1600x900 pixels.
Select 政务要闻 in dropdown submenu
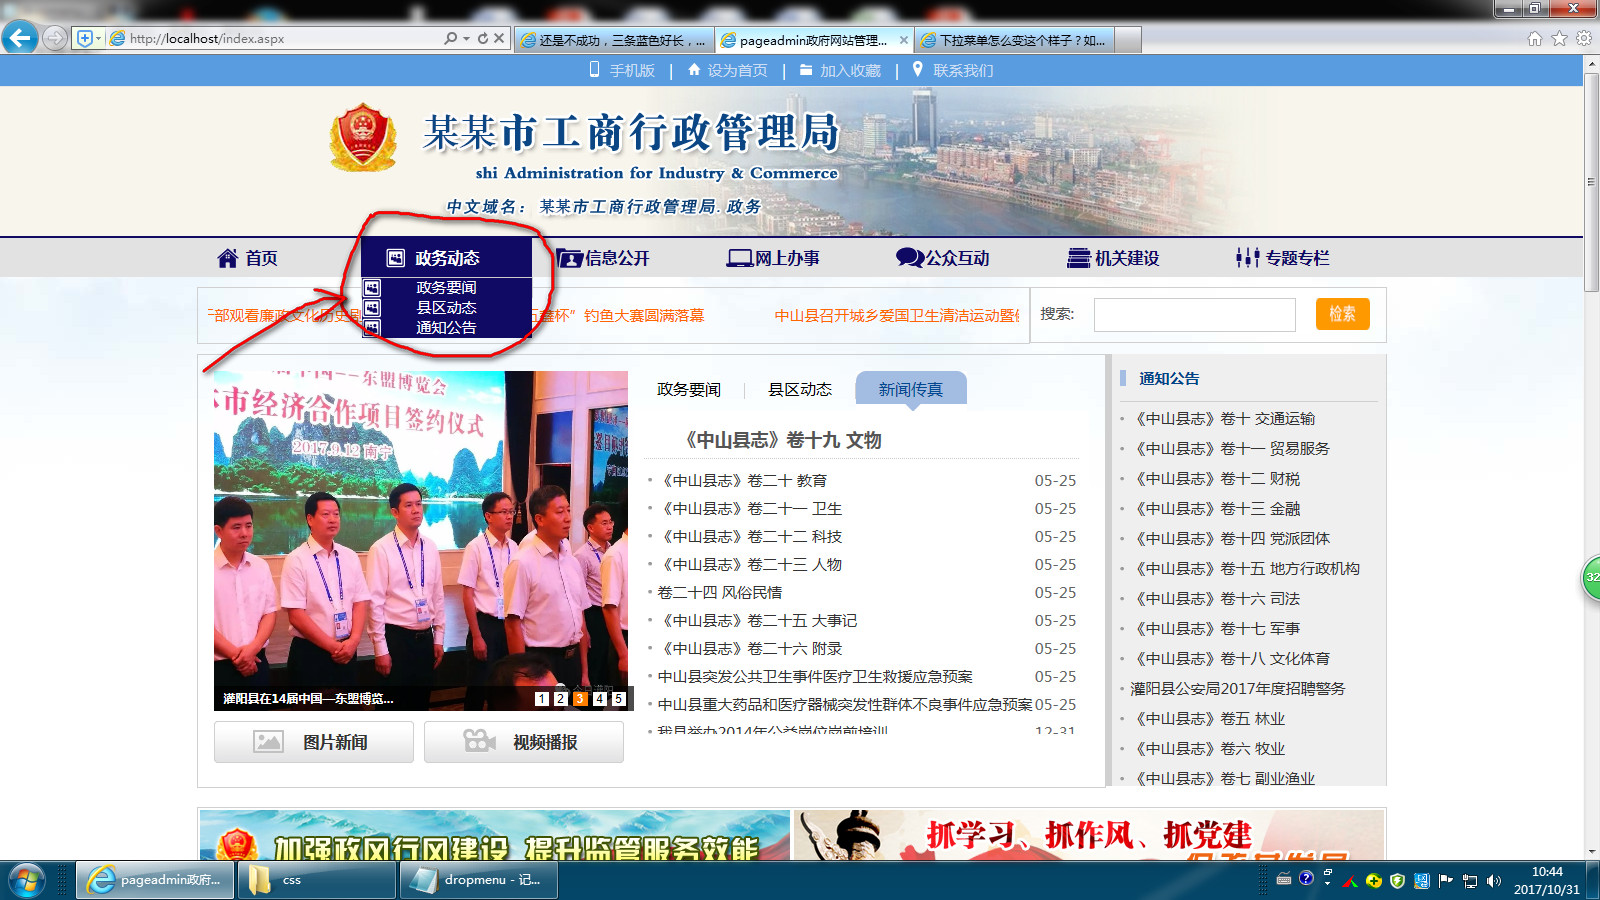tap(446, 288)
